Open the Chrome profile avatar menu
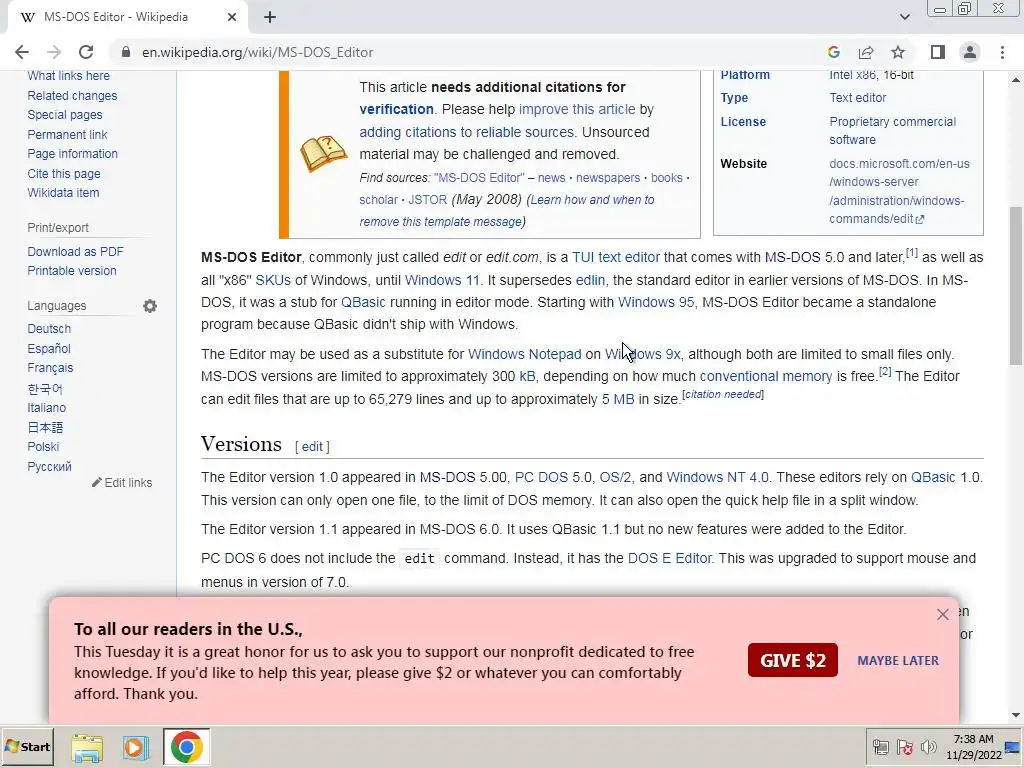This screenshot has height=768, width=1024. pos(970,52)
